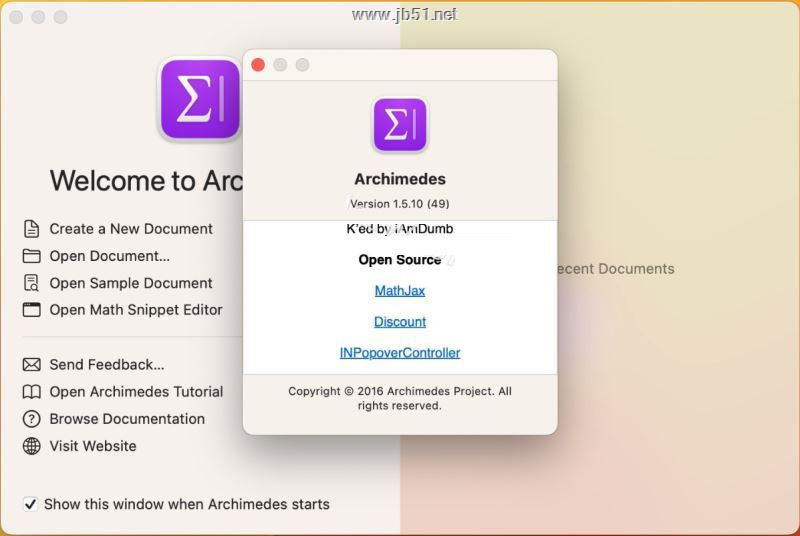800x536 pixels.
Task: Uncheck Show this window when Archimedes starts
Action: point(31,504)
